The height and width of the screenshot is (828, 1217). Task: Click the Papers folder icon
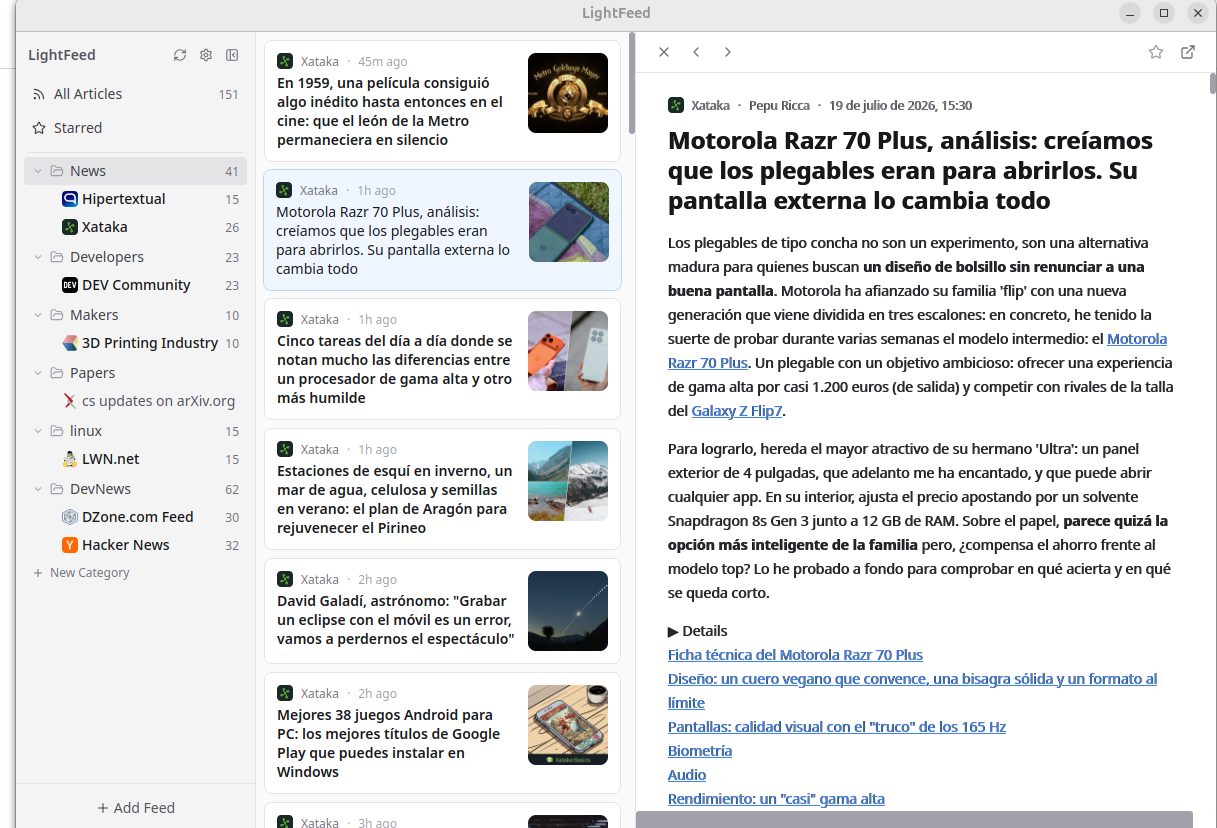57,373
